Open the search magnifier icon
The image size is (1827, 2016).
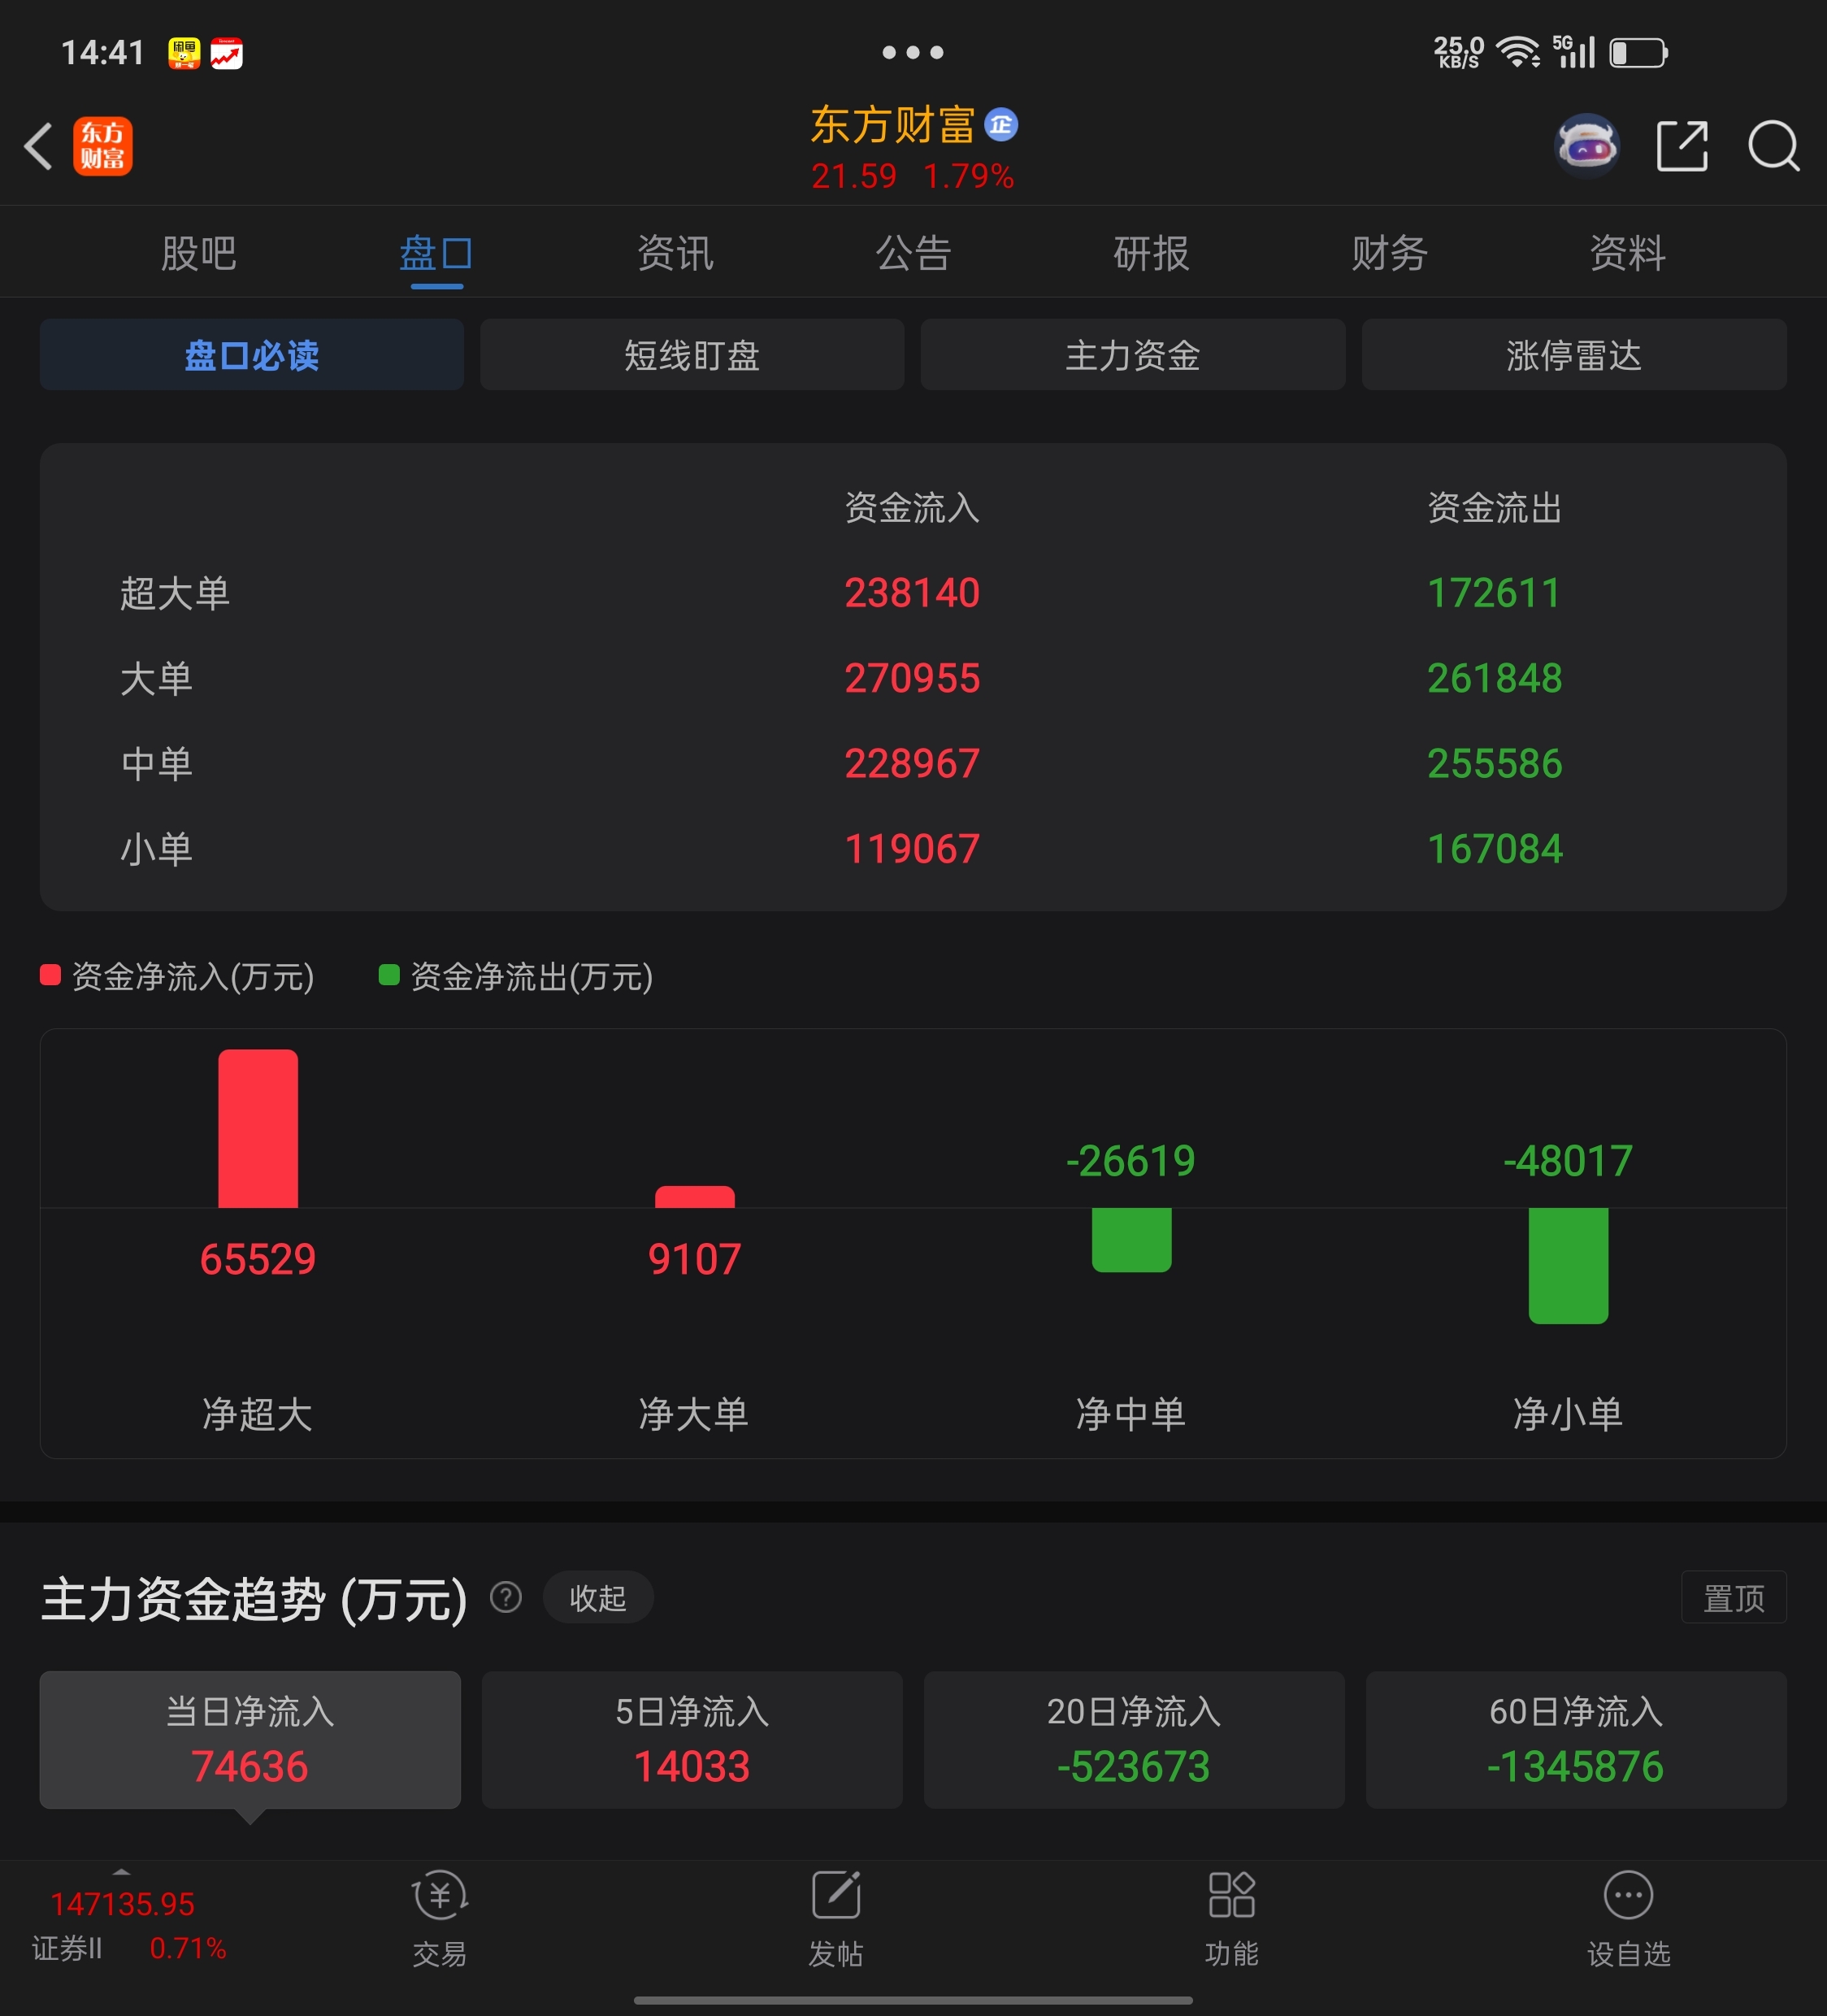pos(1773,146)
